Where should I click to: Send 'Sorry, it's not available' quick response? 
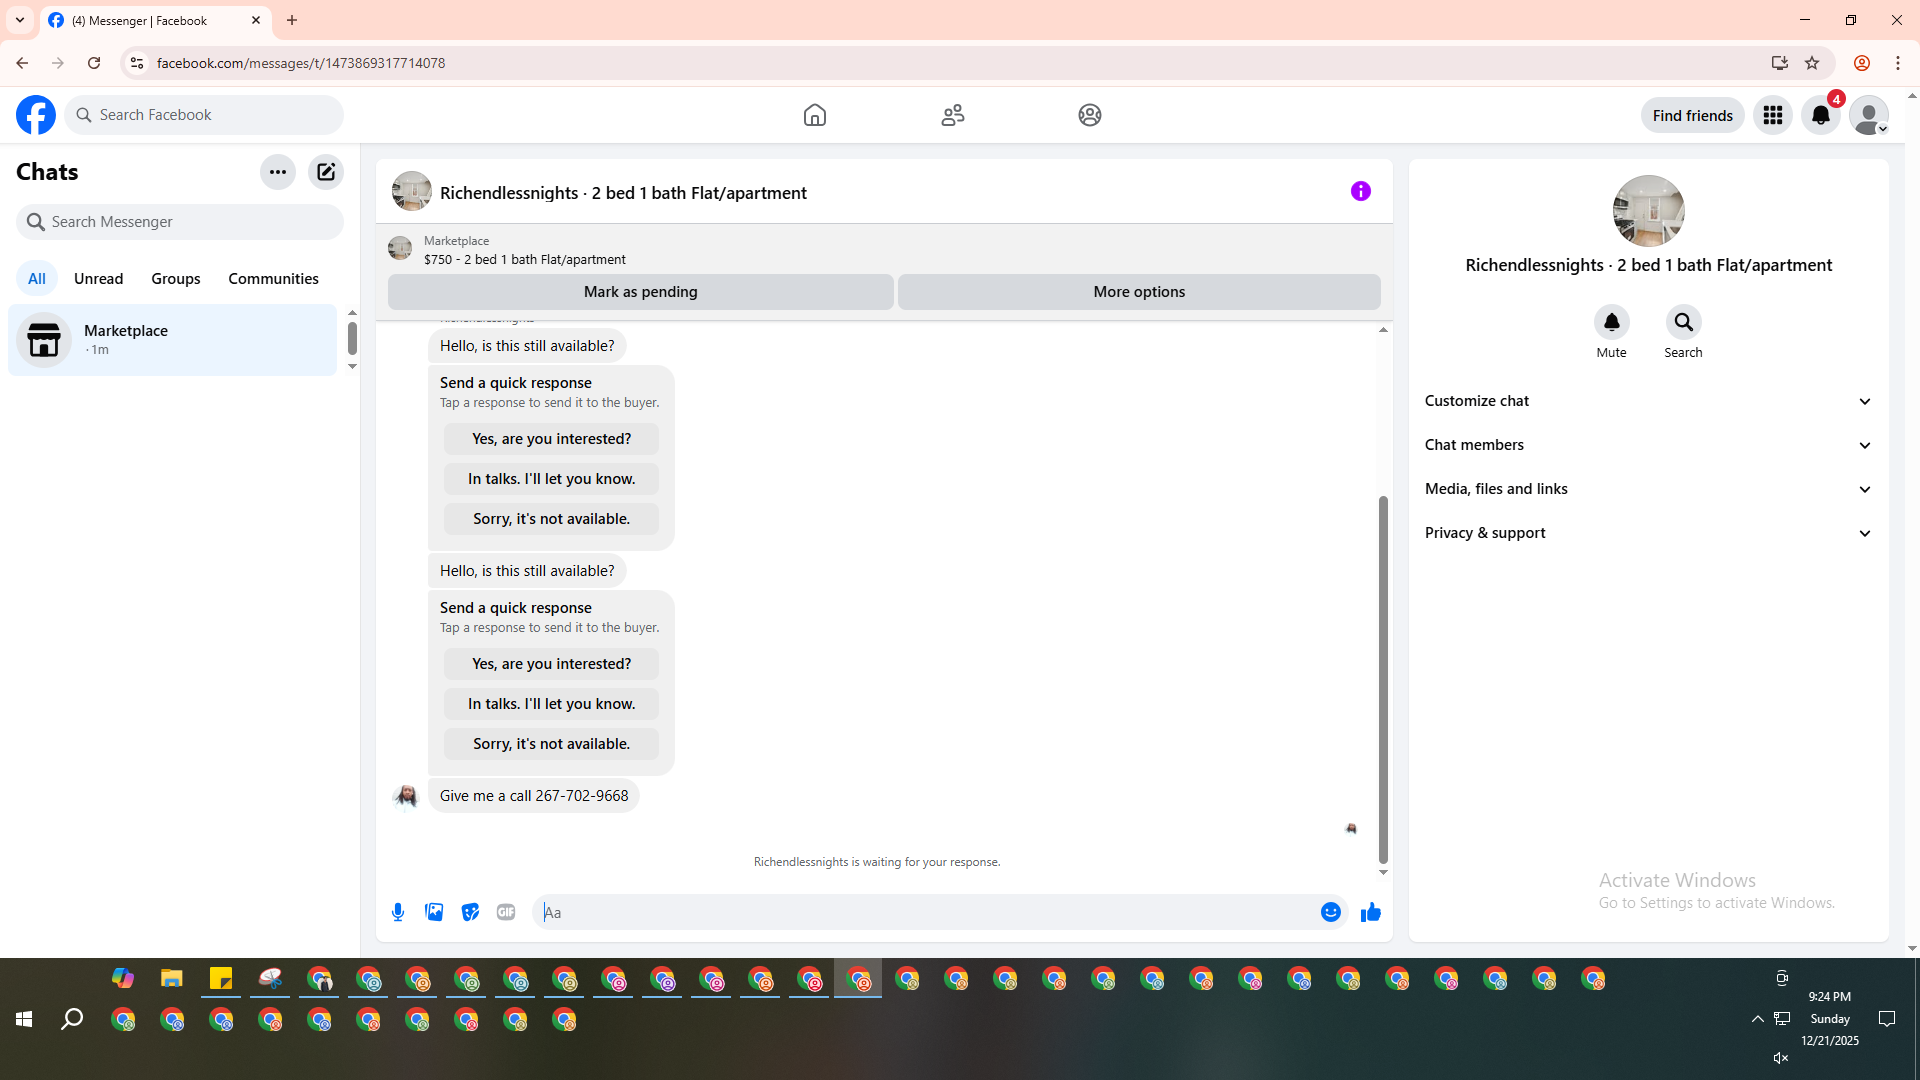click(x=551, y=744)
